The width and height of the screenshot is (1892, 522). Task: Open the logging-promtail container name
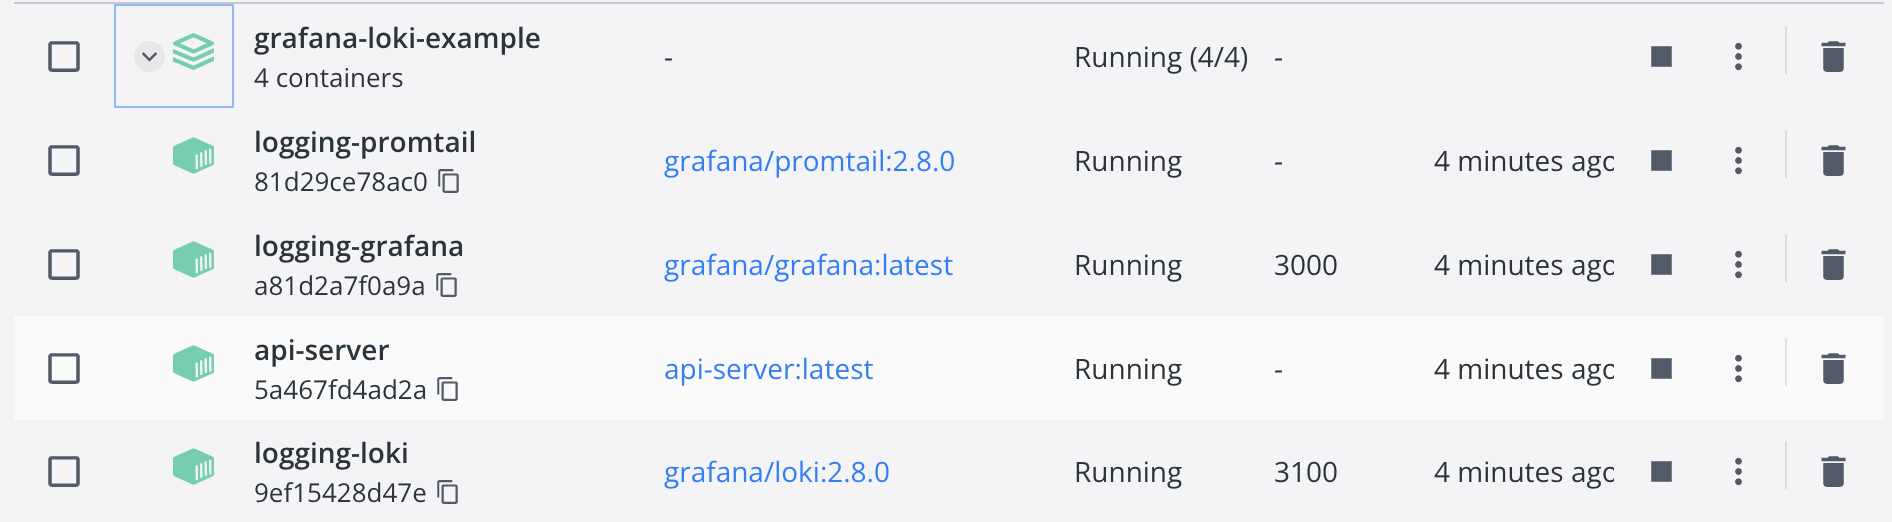point(365,143)
